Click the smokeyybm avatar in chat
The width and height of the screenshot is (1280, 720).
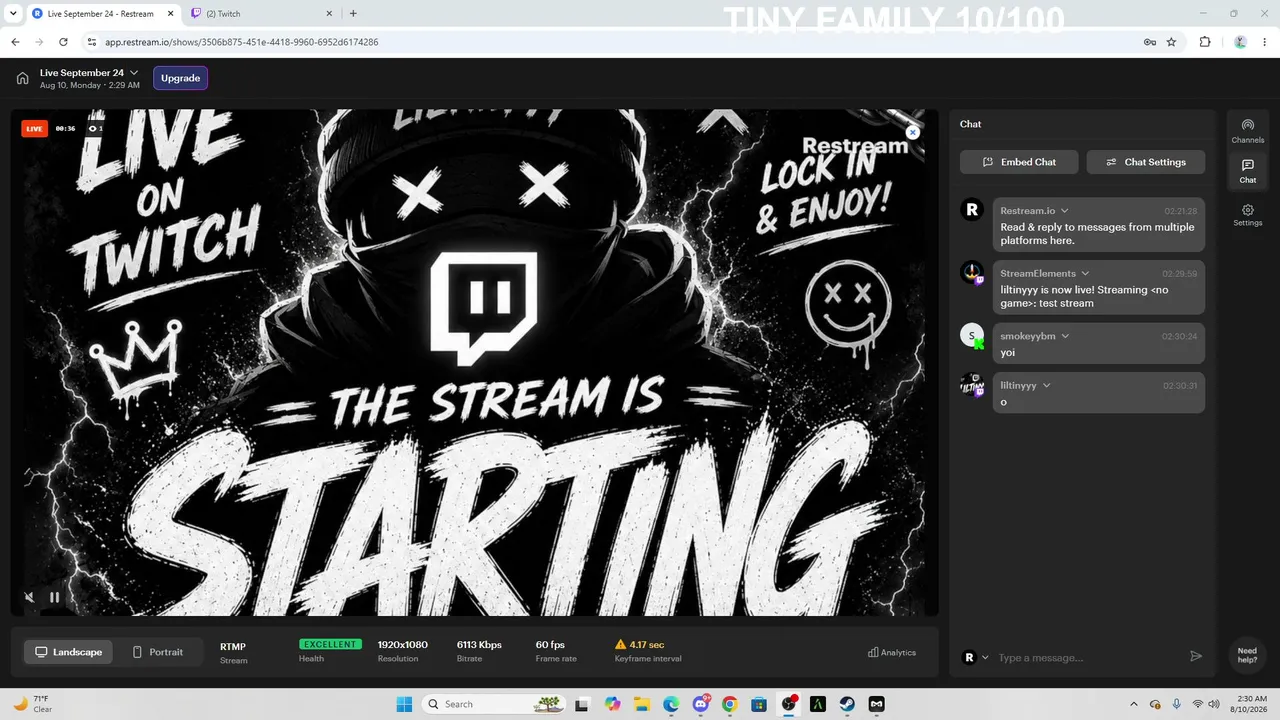(x=972, y=336)
